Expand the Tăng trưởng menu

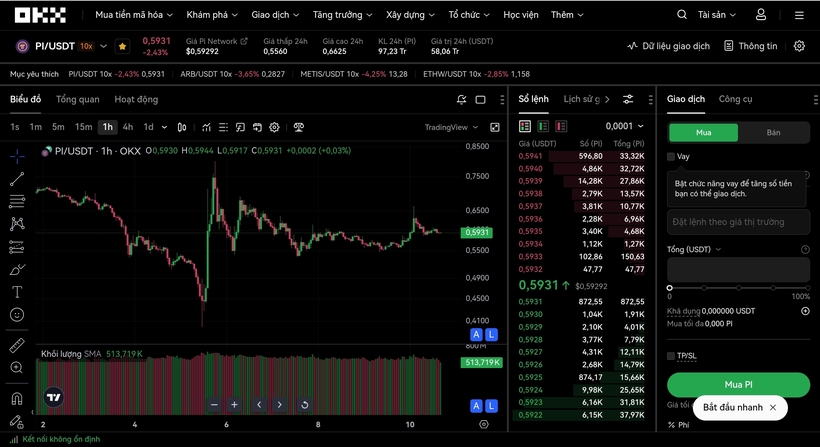tap(343, 15)
